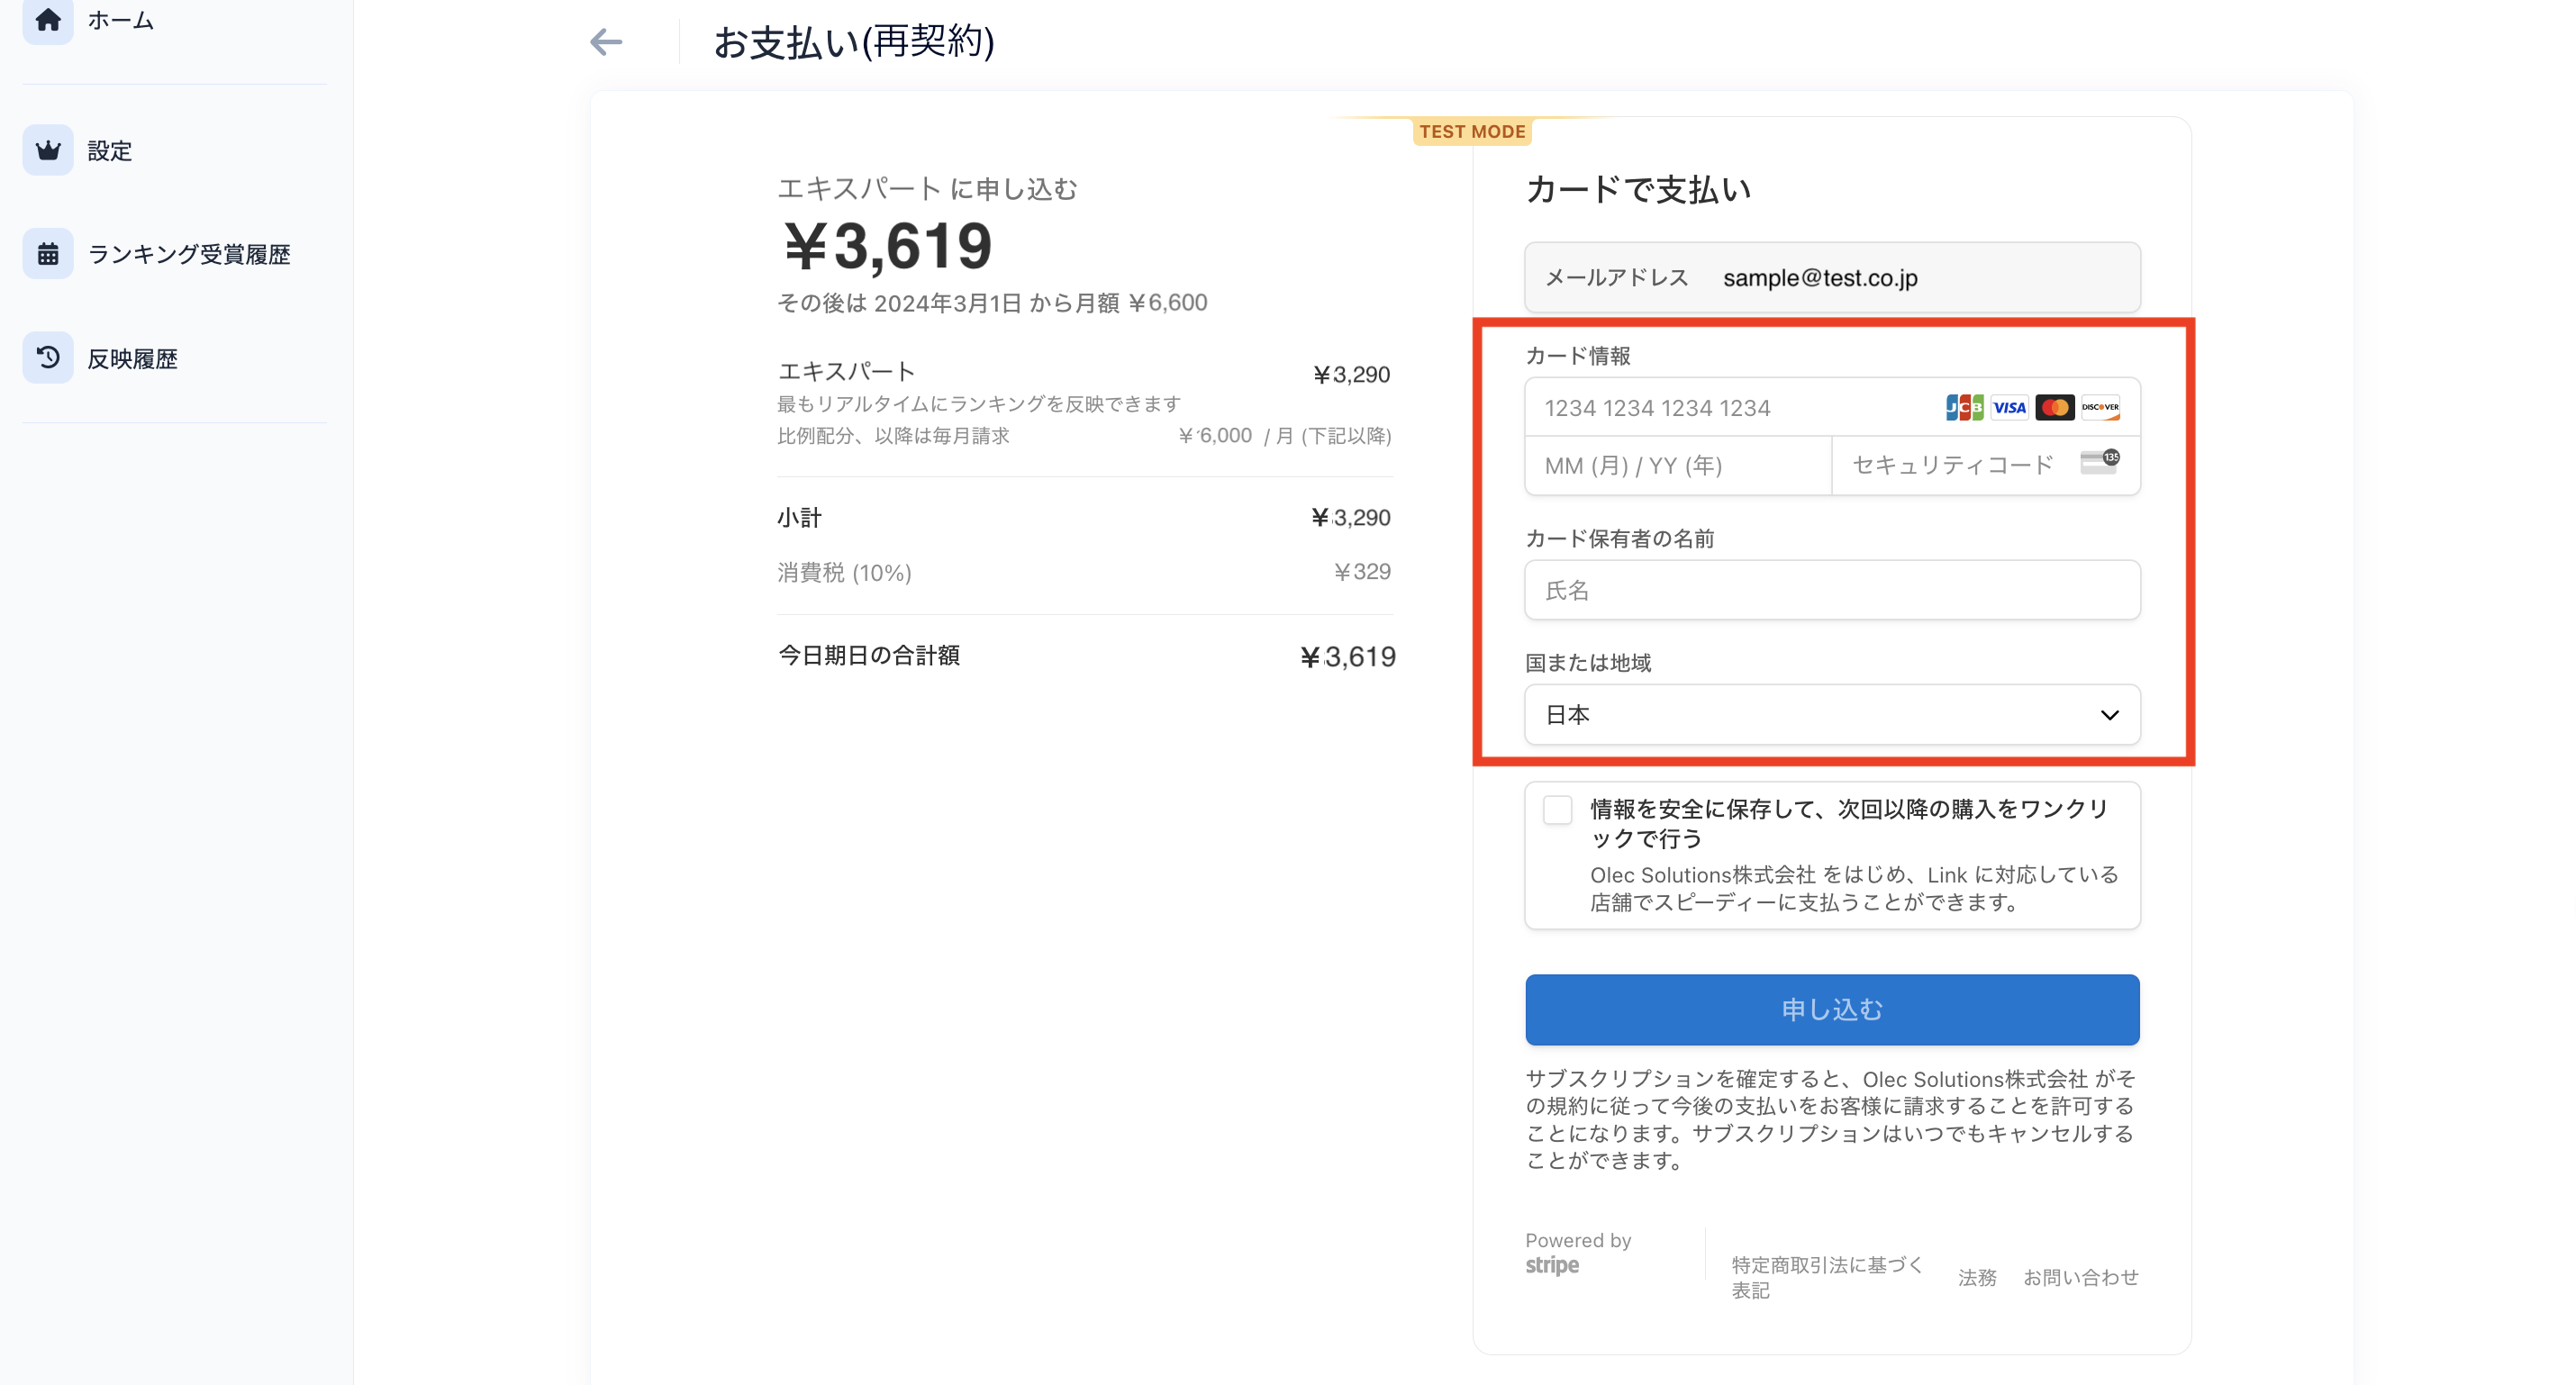Click the history clock icon for 反映履歴
Image resolution: width=2576 pixels, height=1385 pixels.
tap(48, 357)
